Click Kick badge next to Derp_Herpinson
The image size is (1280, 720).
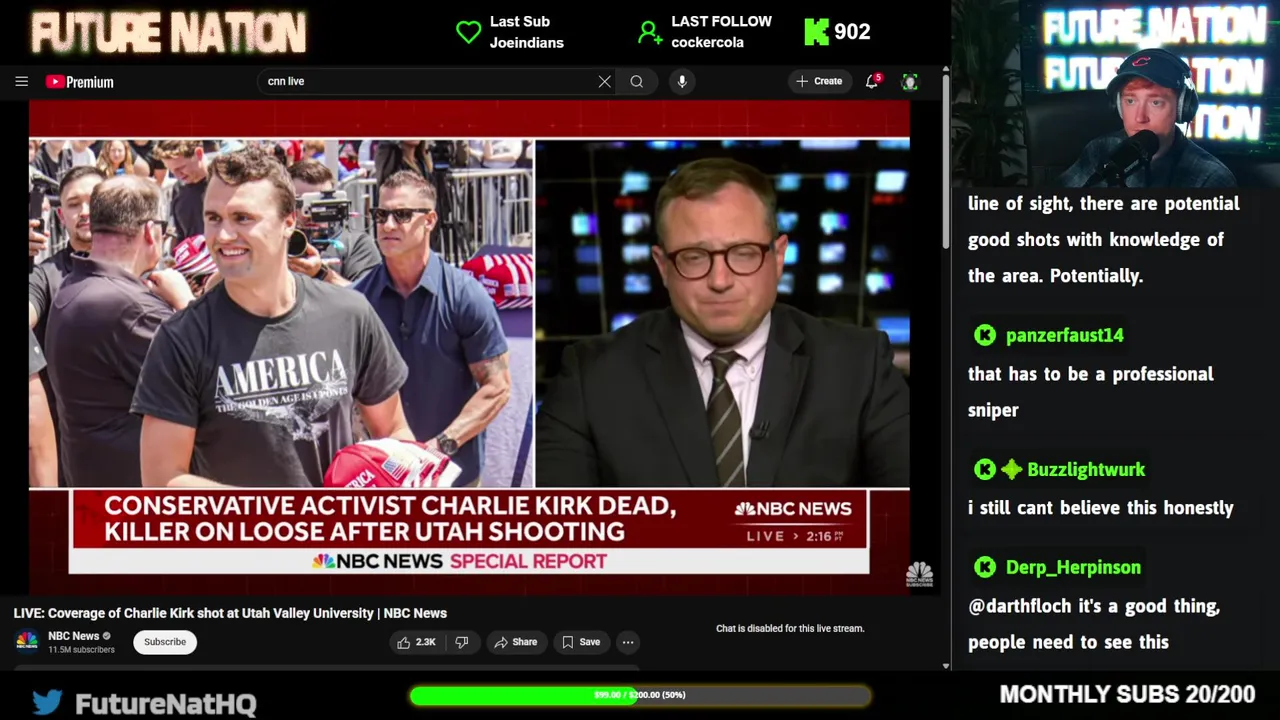[x=985, y=567]
